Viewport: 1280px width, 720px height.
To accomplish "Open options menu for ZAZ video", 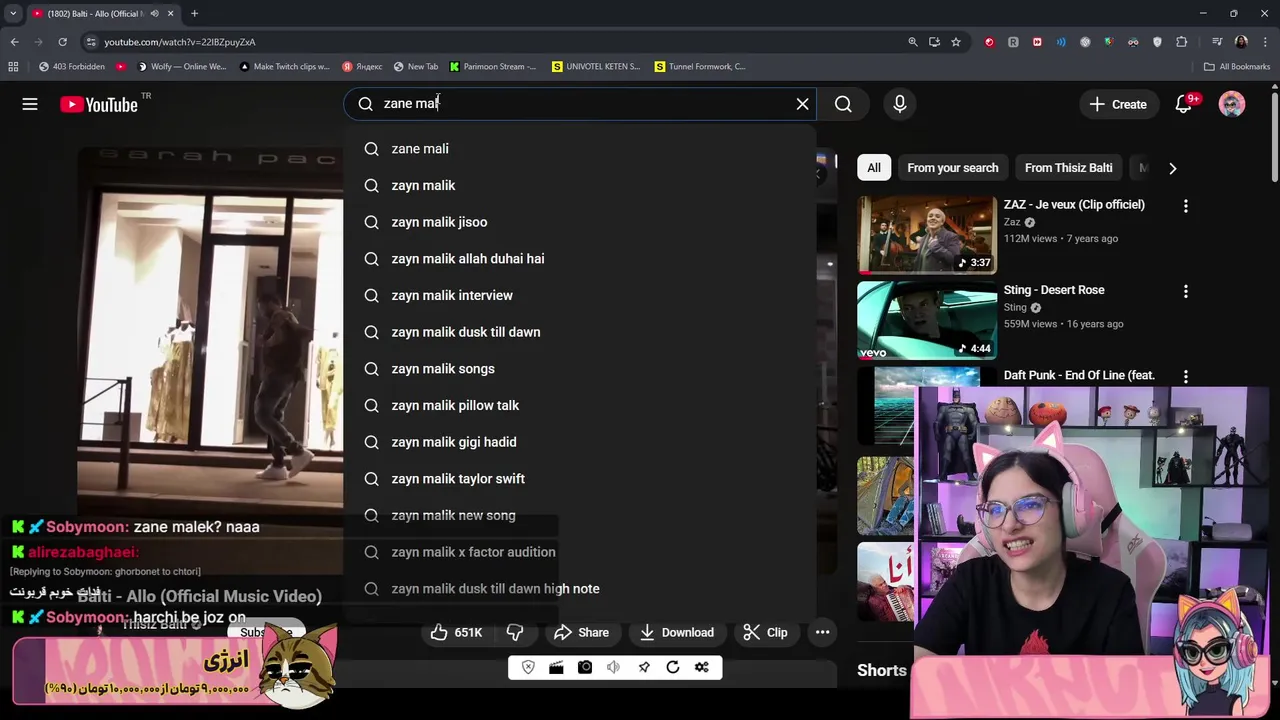I will click(x=1186, y=206).
